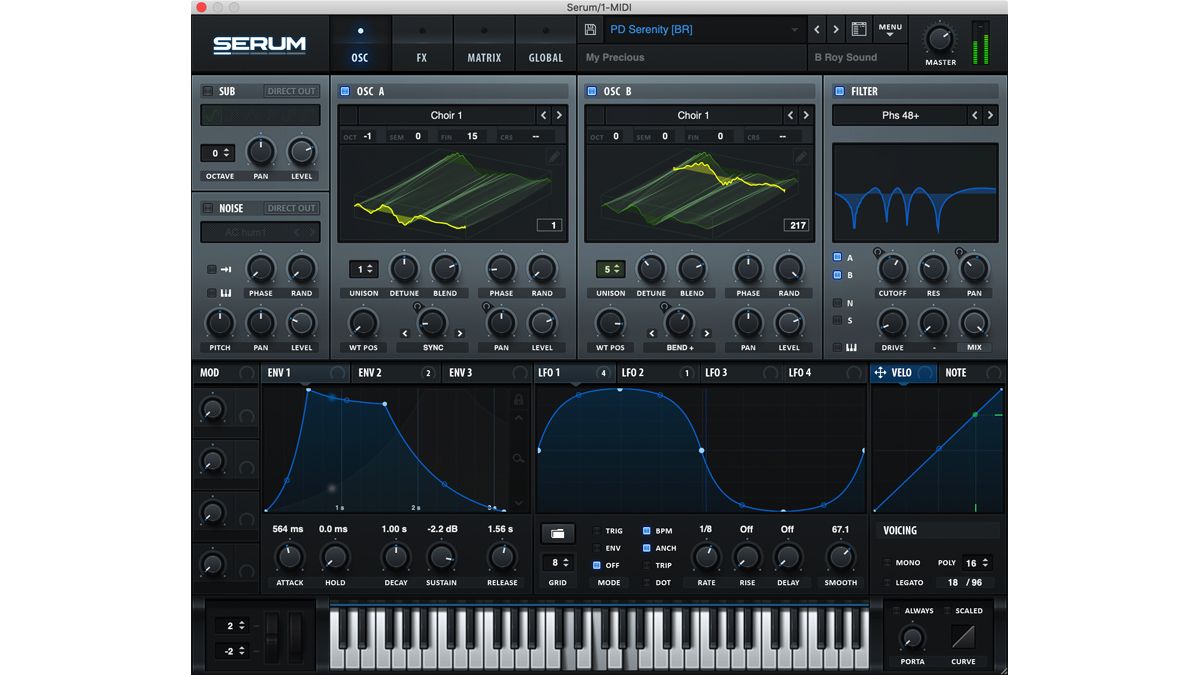This screenshot has width=1200, height=675.
Task: Open the preset browser list icon
Action: tap(858, 29)
